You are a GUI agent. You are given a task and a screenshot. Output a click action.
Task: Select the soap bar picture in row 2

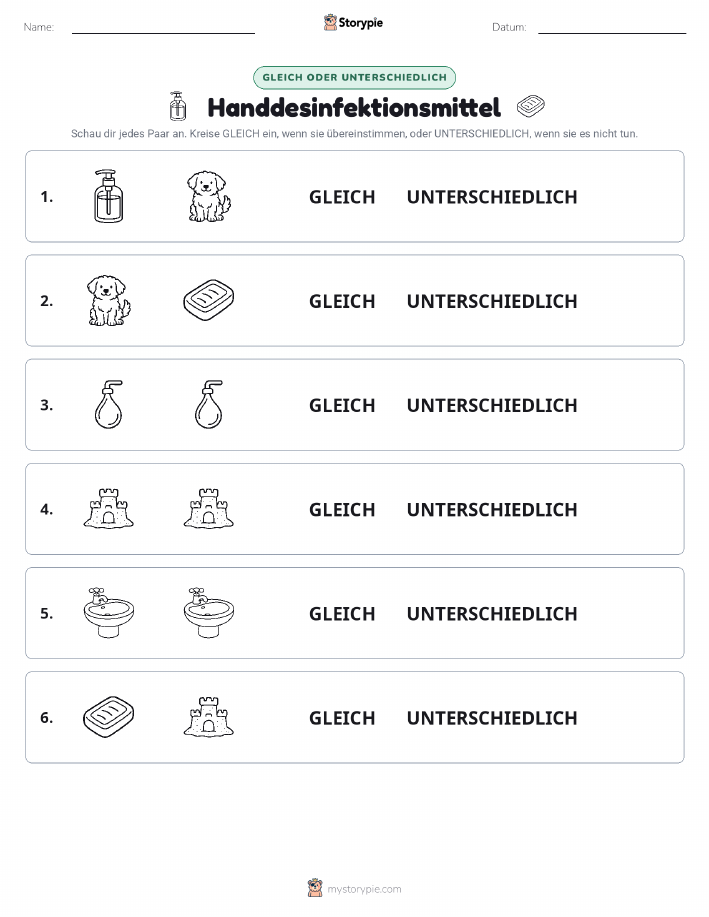pos(209,300)
